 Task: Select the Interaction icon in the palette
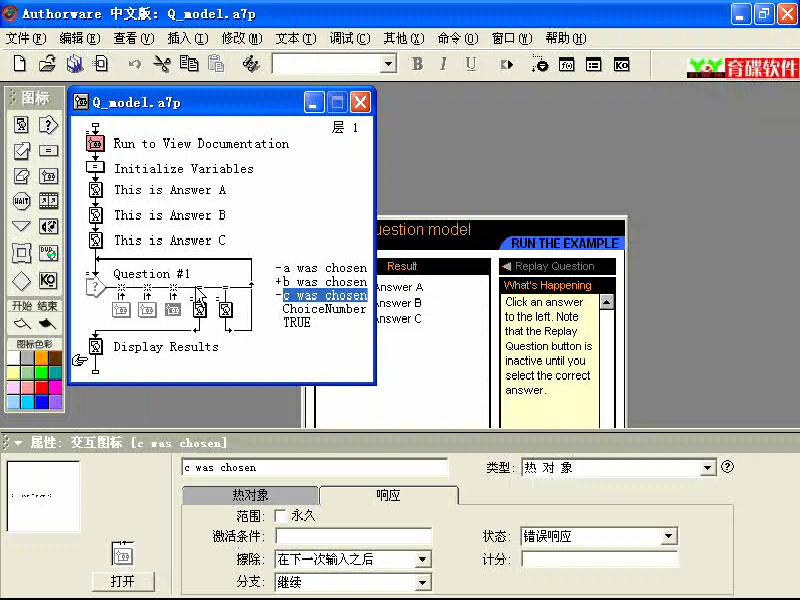(x=48, y=125)
